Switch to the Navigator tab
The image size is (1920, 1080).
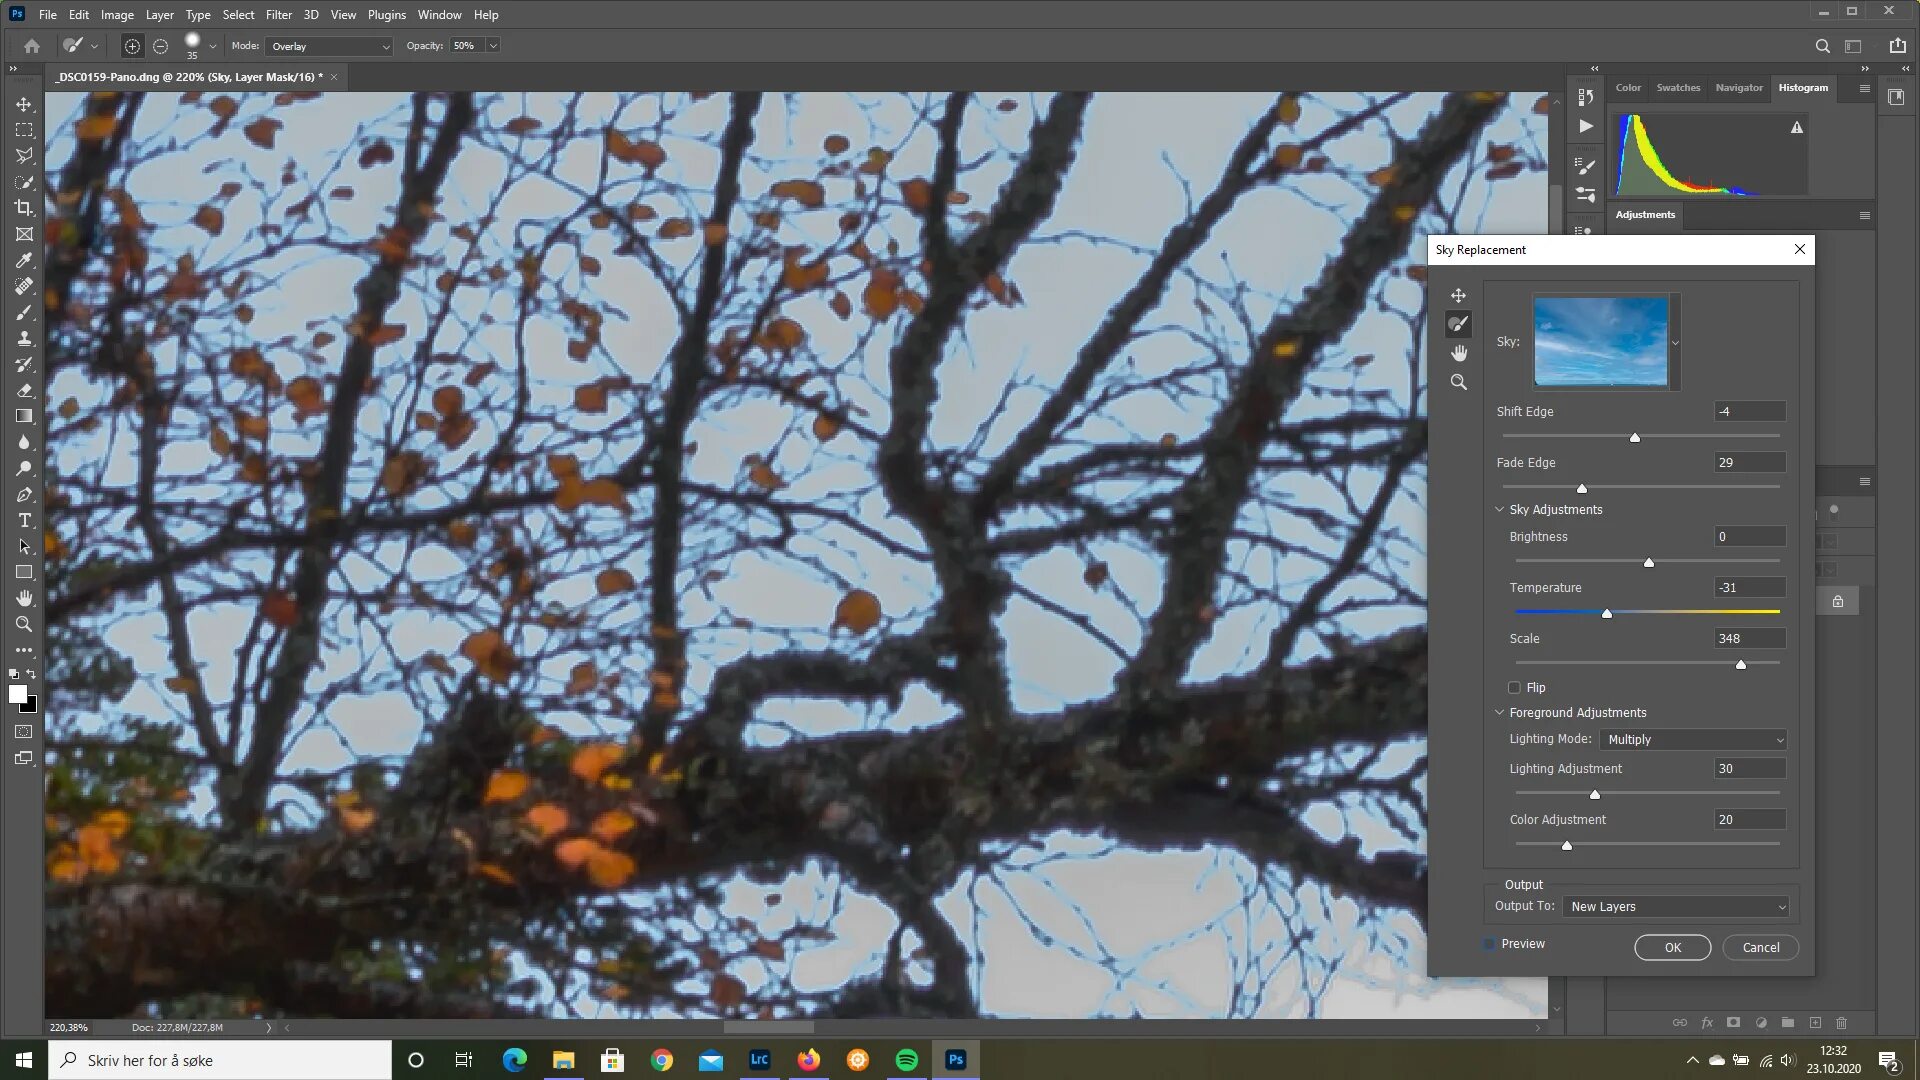pos(1738,88)
